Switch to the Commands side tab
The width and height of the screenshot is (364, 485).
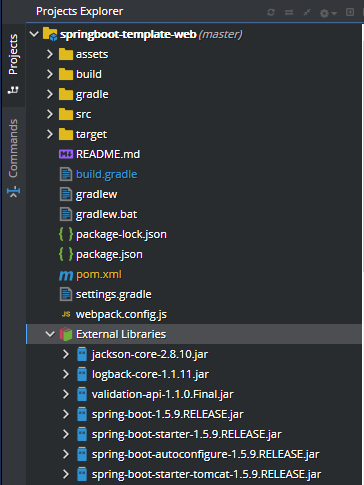[x=13, y=148]
